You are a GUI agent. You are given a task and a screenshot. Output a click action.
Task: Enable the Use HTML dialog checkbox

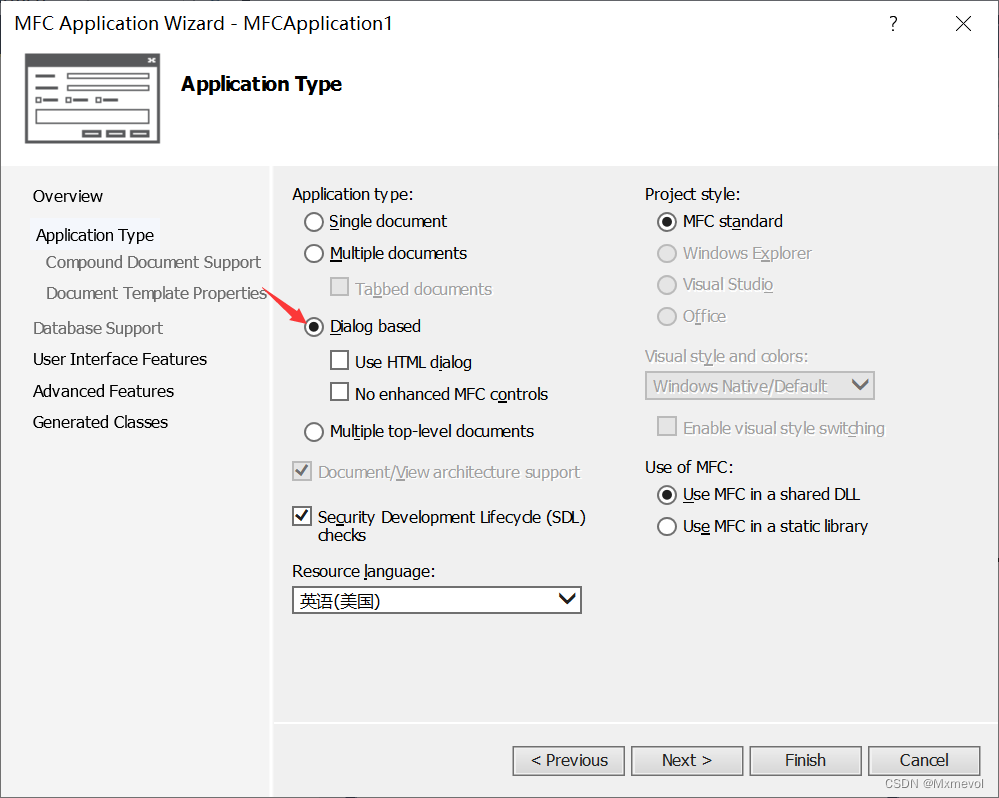340,360
